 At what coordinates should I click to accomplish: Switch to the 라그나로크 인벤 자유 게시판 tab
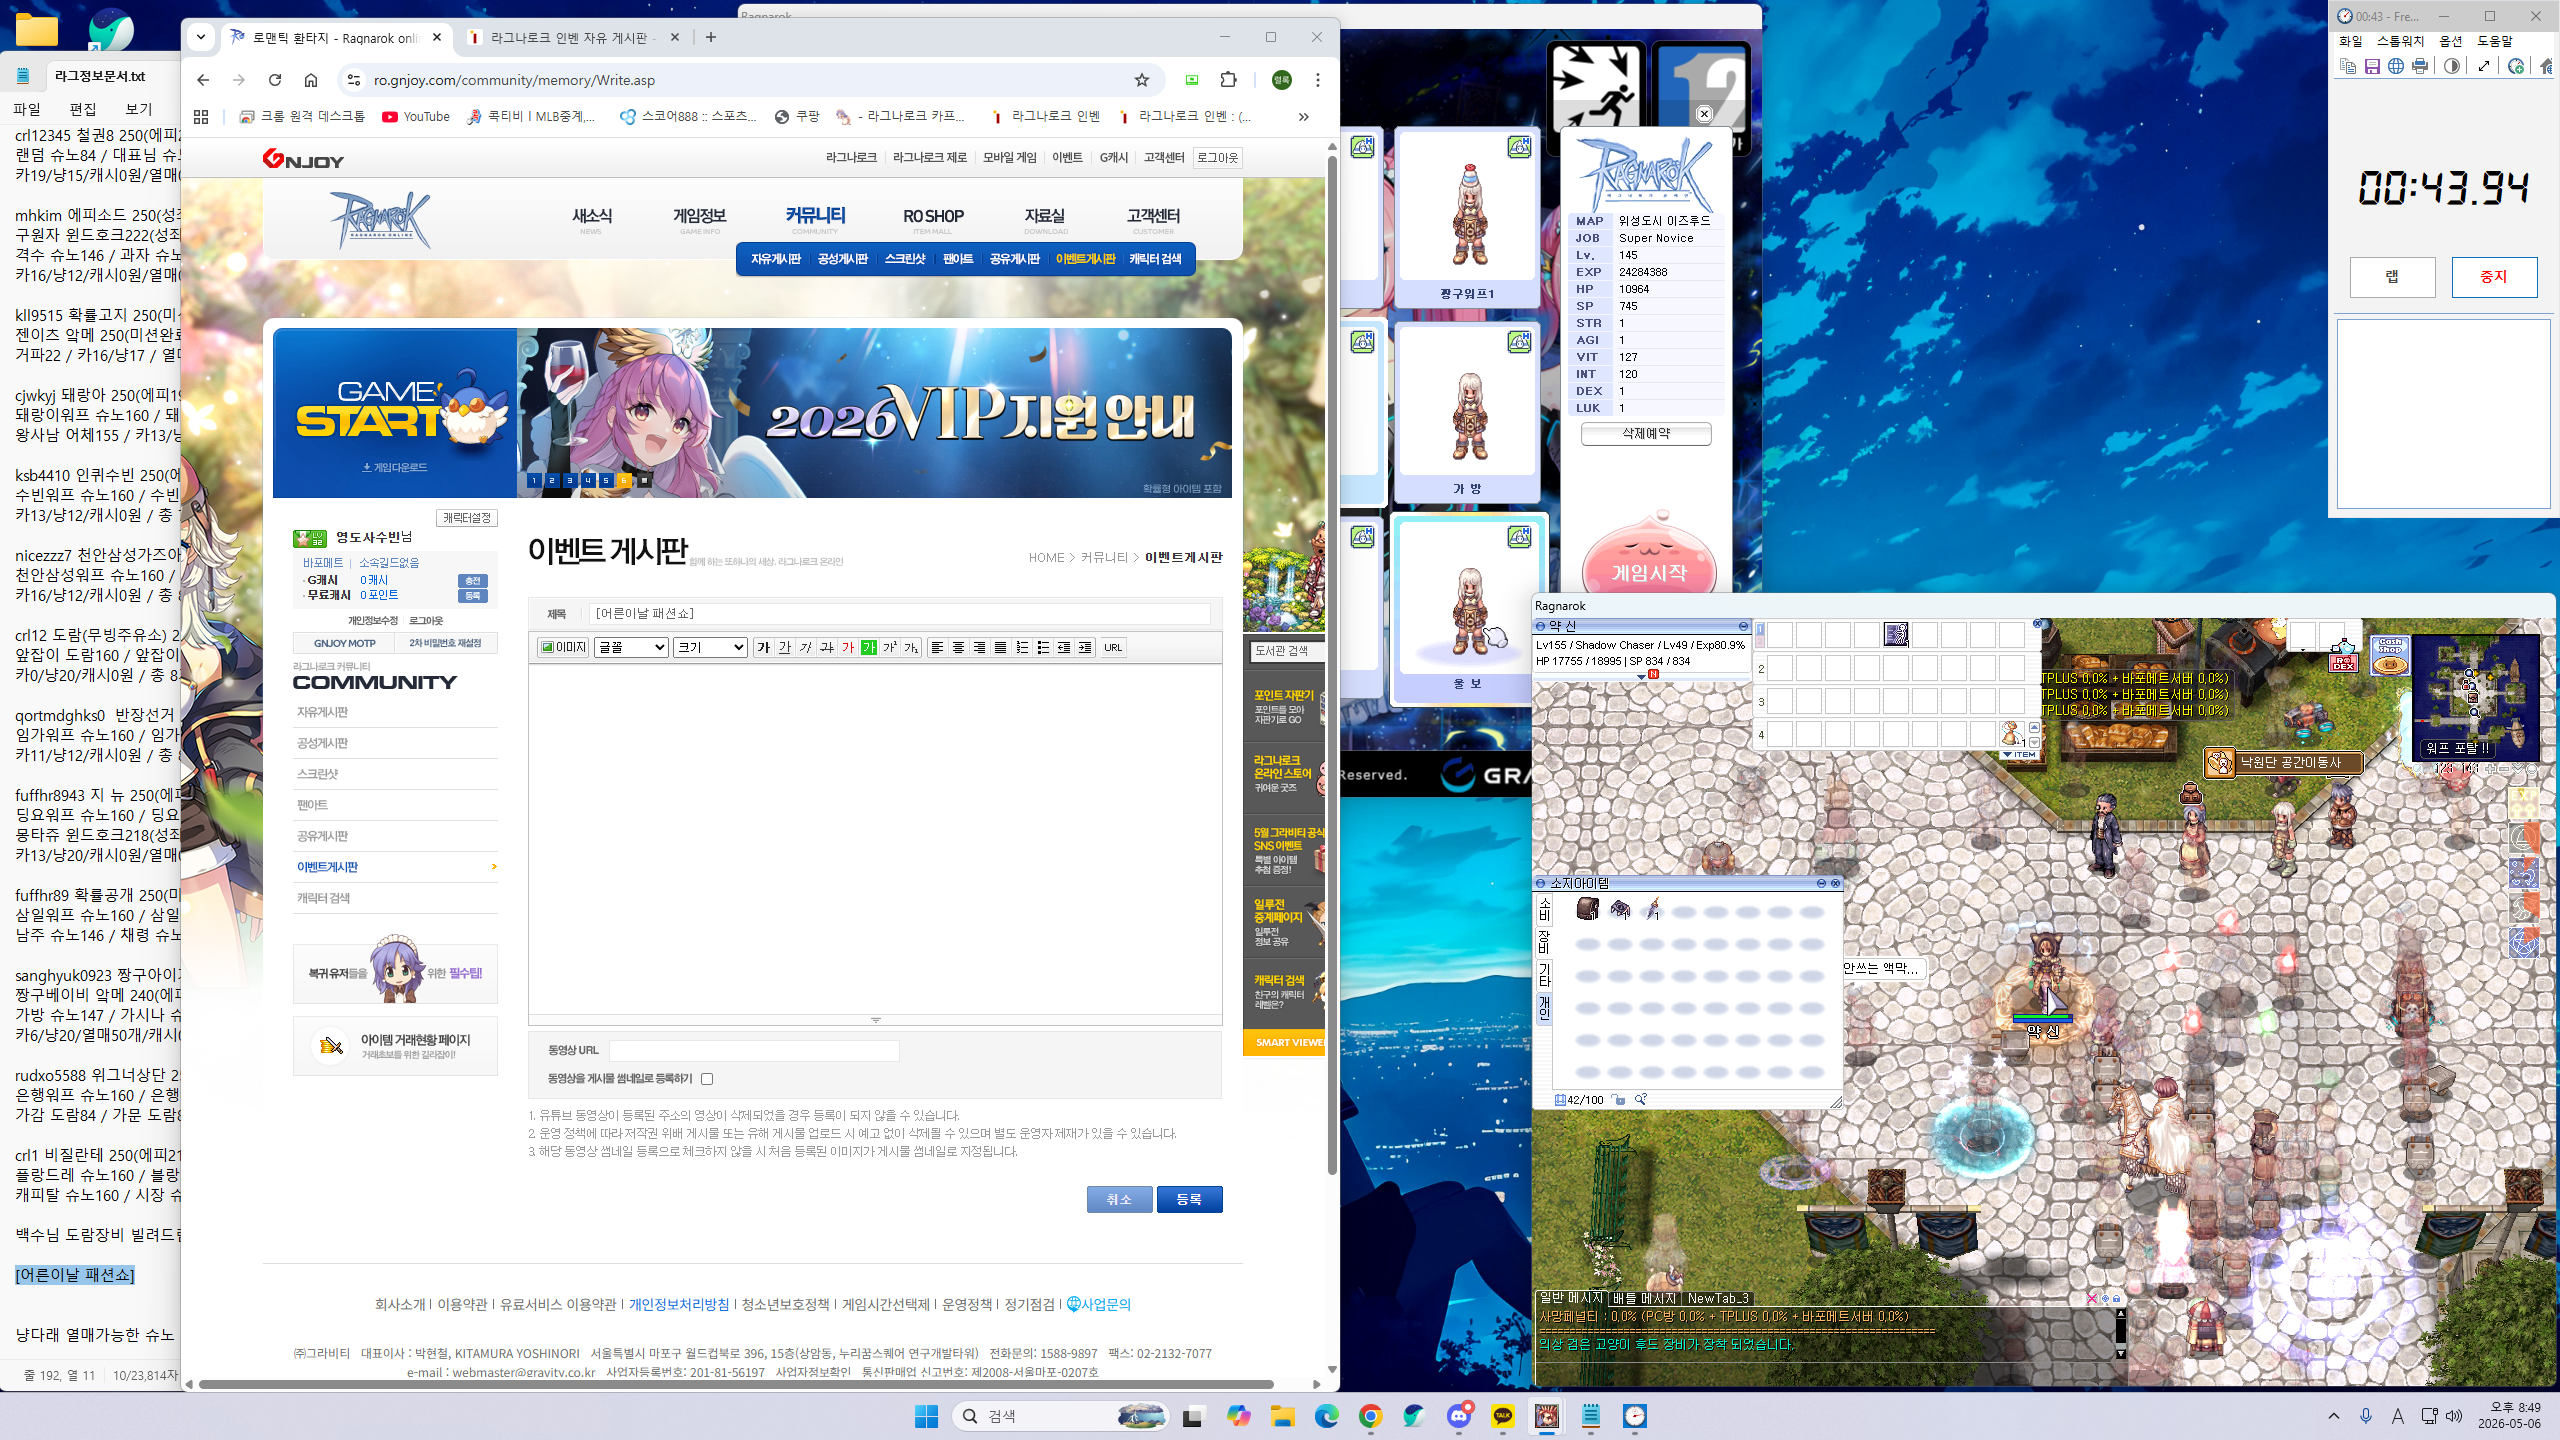coord(574,38)
